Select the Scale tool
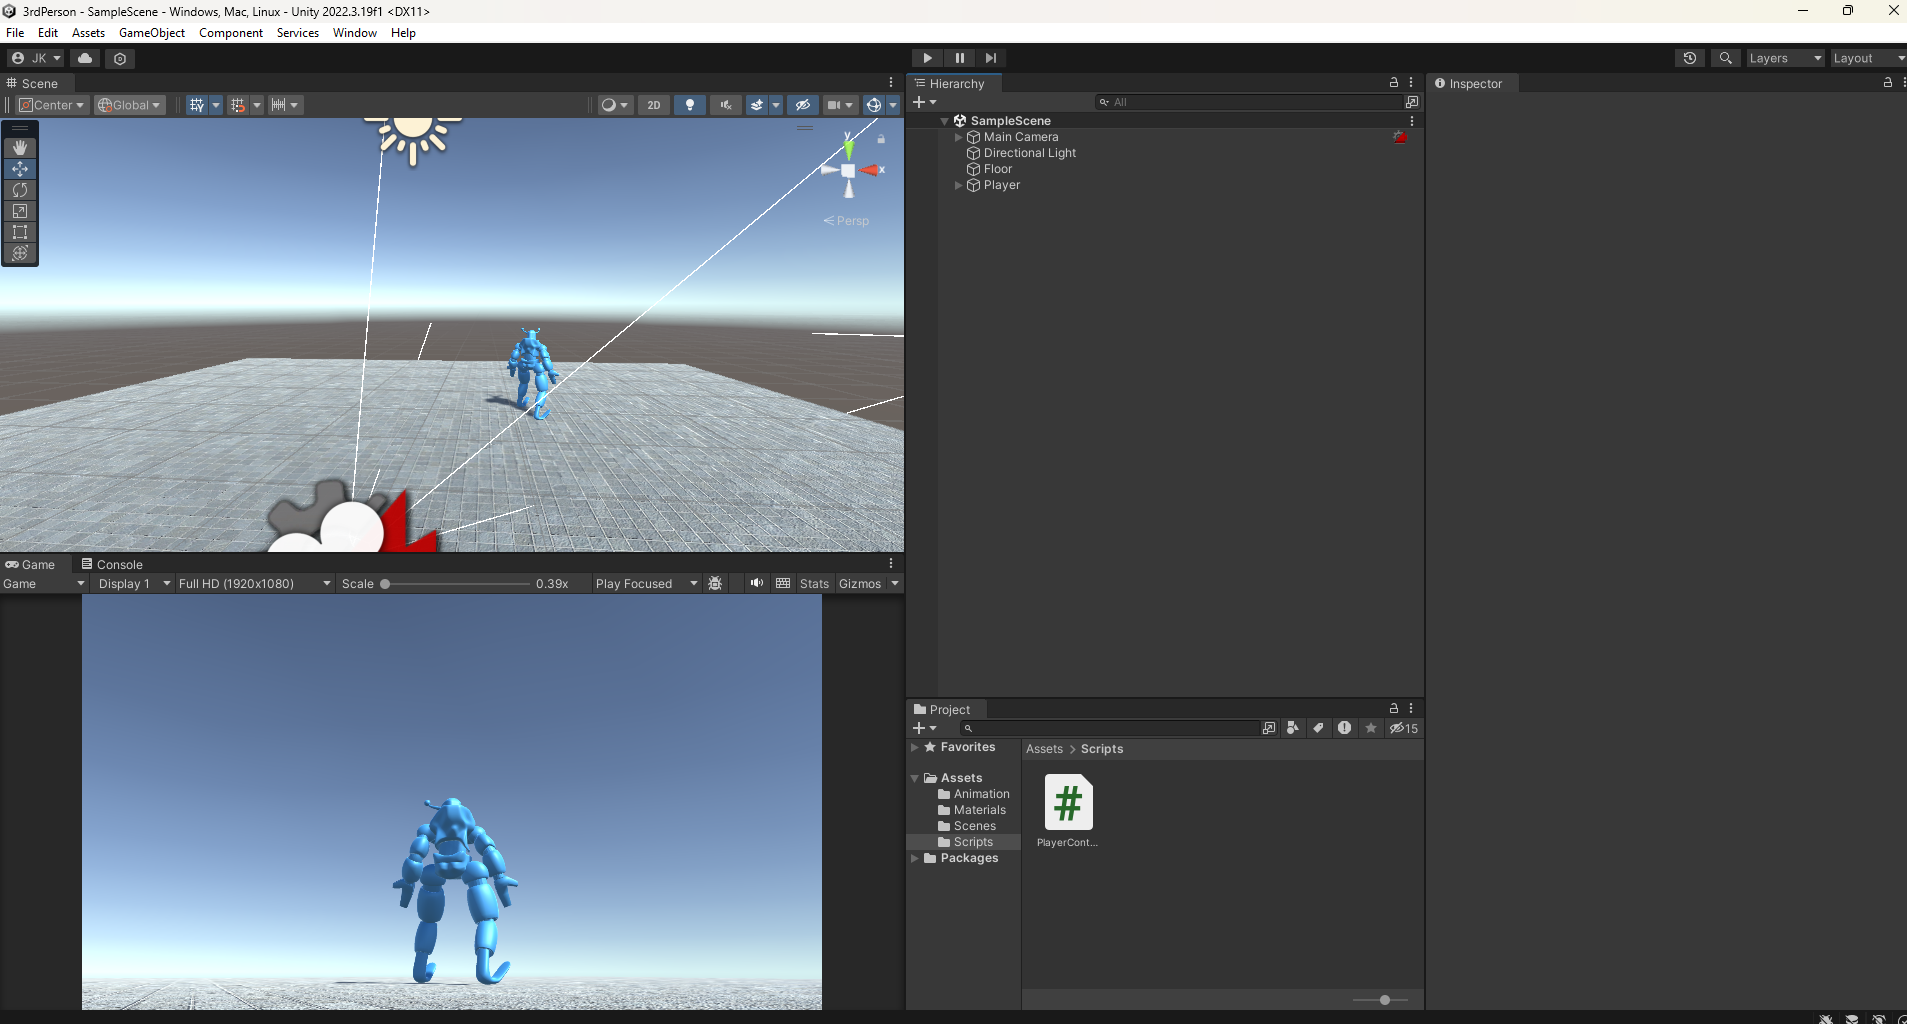Viewport: 1907px width, 1024px height. [x=20, y=211]
